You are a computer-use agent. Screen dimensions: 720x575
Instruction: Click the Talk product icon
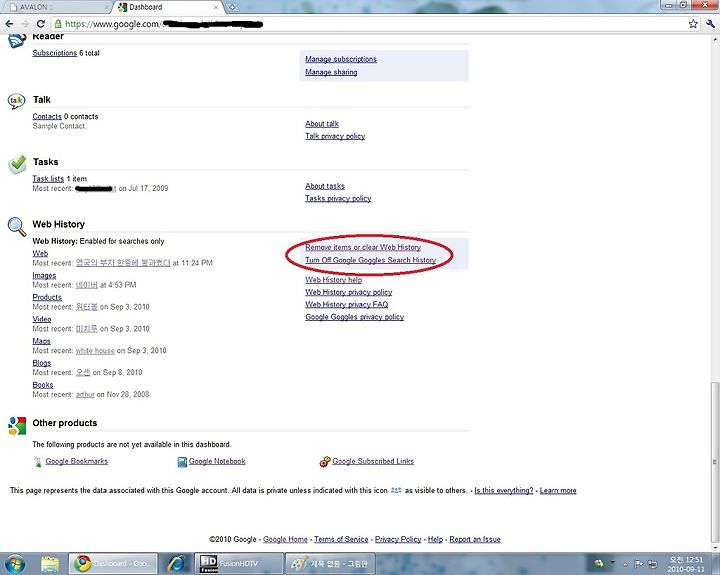(17, 101)
